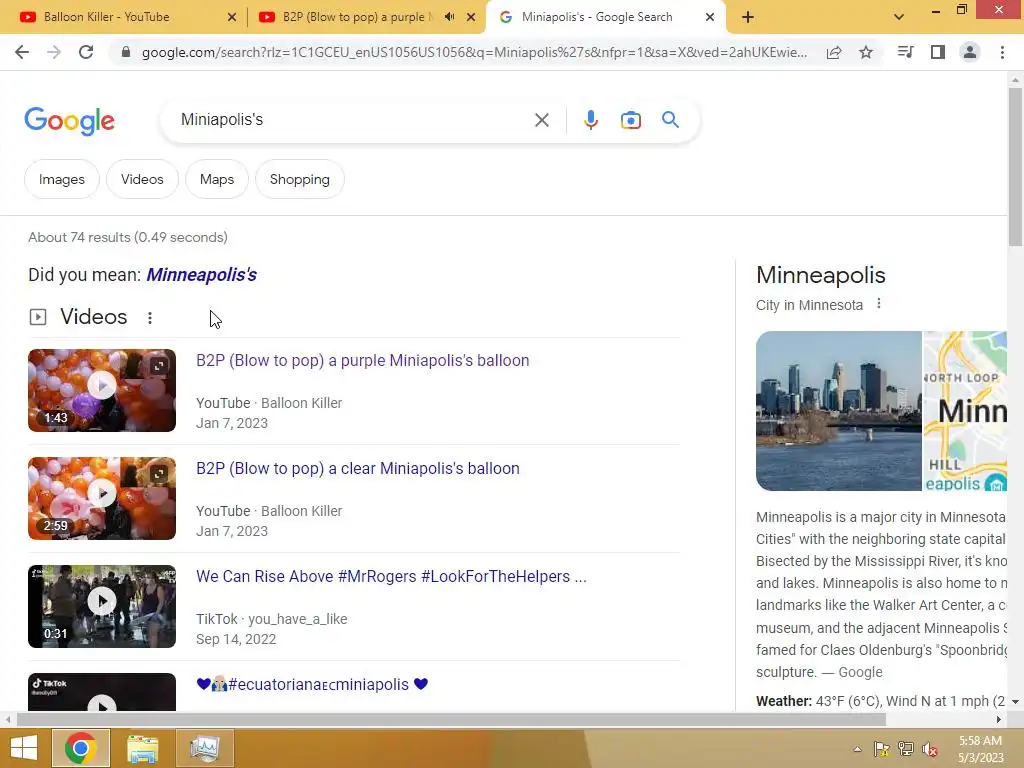This screenshot has height=768, width=1024.
Task: Click the forward navigation arrow
Action: click(x=54, y=52)
